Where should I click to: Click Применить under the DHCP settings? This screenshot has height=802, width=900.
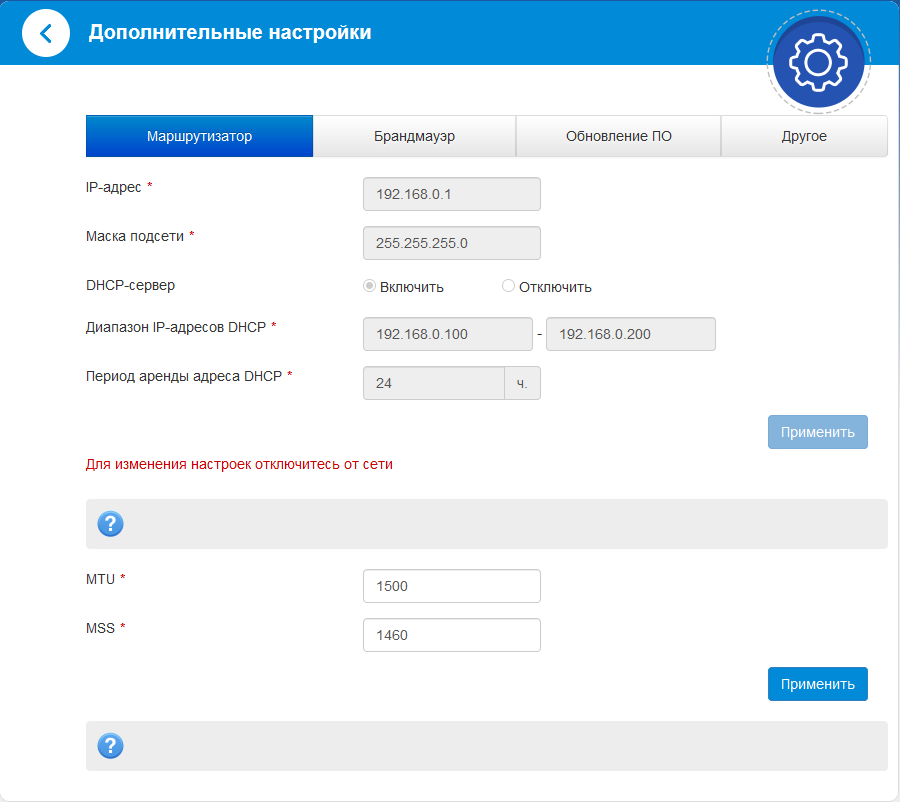(817, 432)
